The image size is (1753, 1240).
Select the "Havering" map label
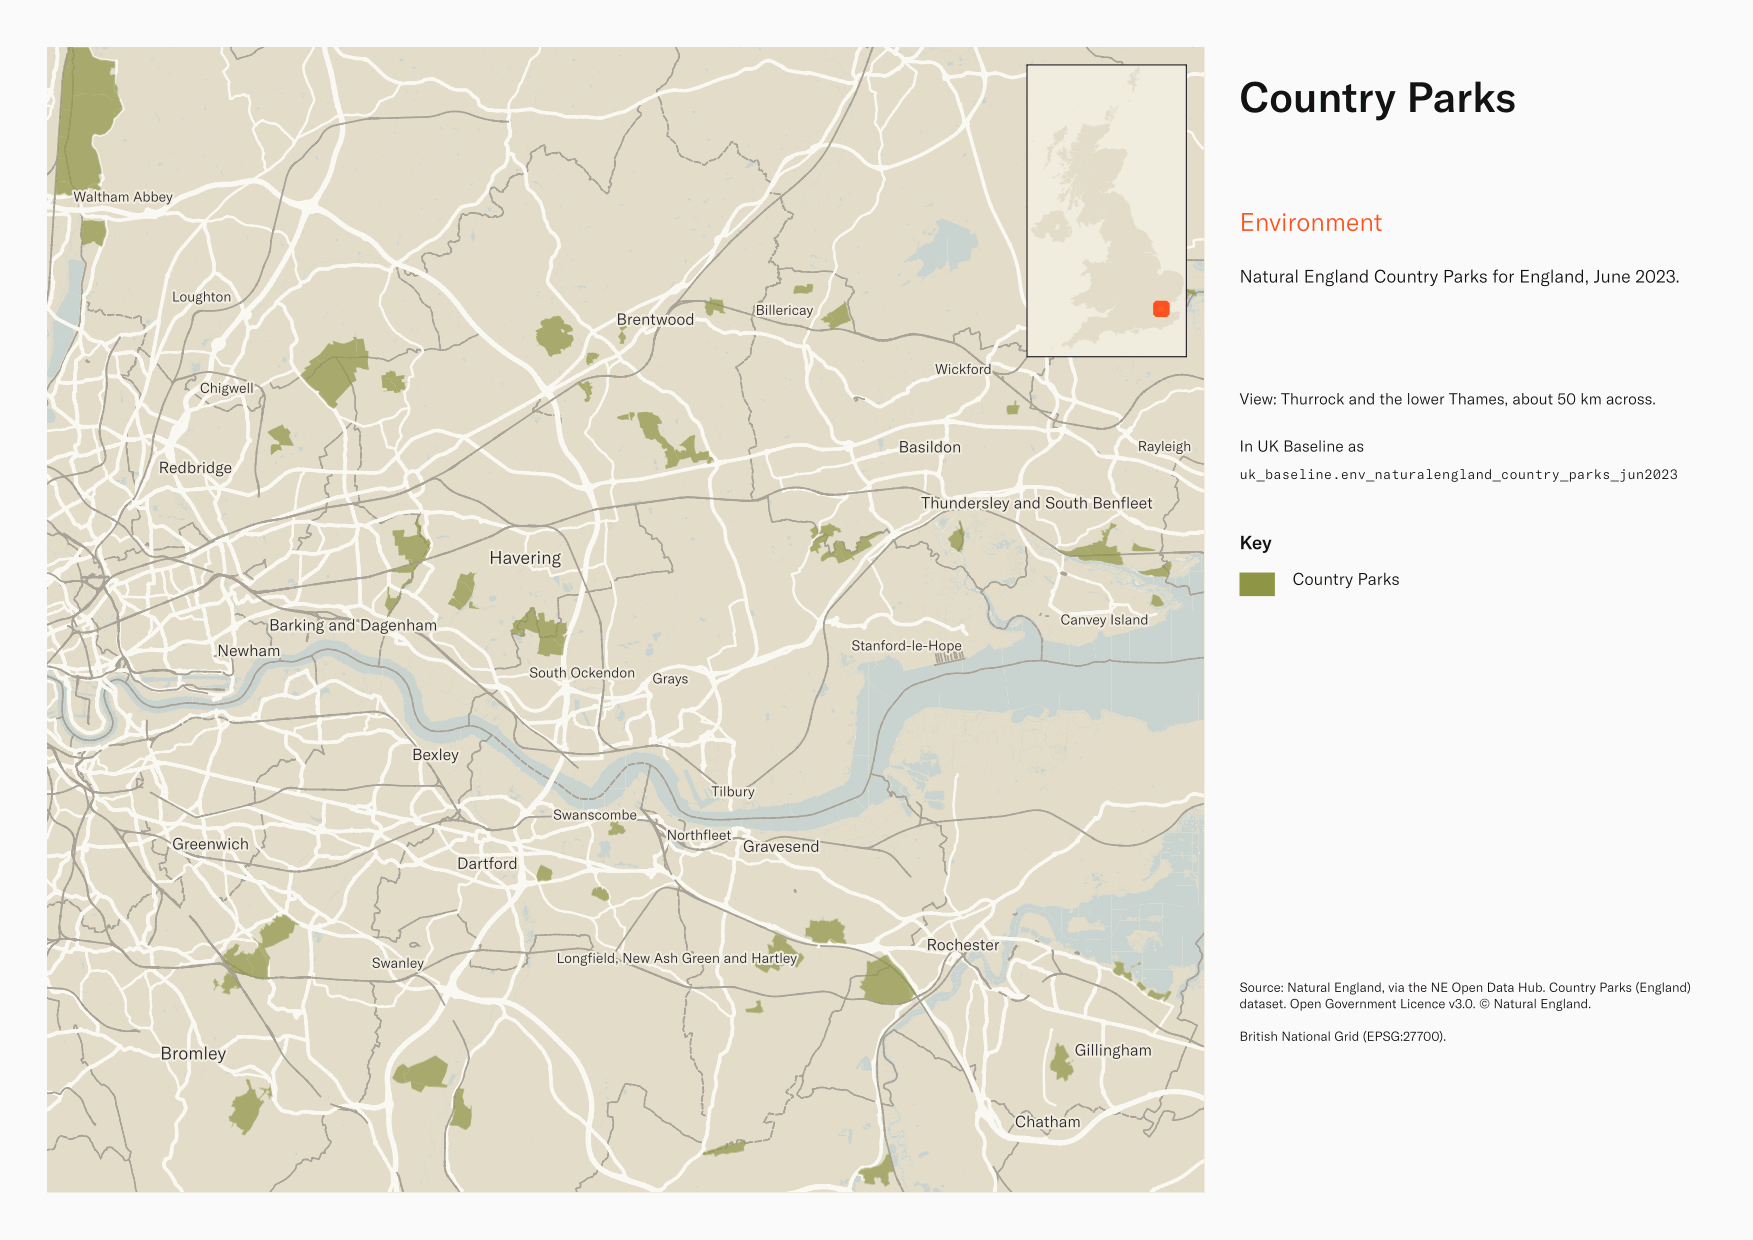[525, 558]
